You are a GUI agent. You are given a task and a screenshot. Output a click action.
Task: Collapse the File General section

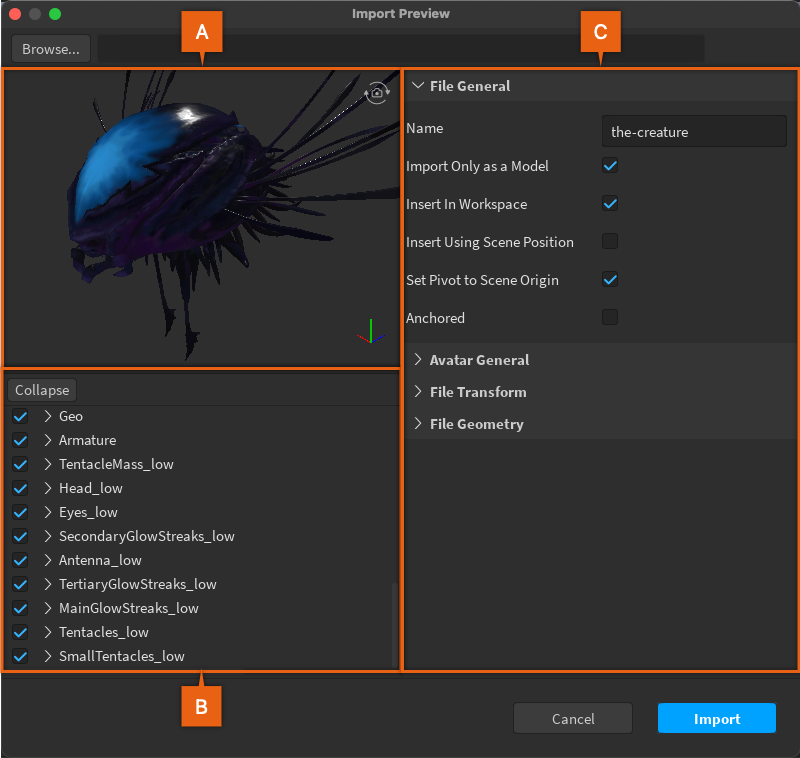click(x=418, y=86)
